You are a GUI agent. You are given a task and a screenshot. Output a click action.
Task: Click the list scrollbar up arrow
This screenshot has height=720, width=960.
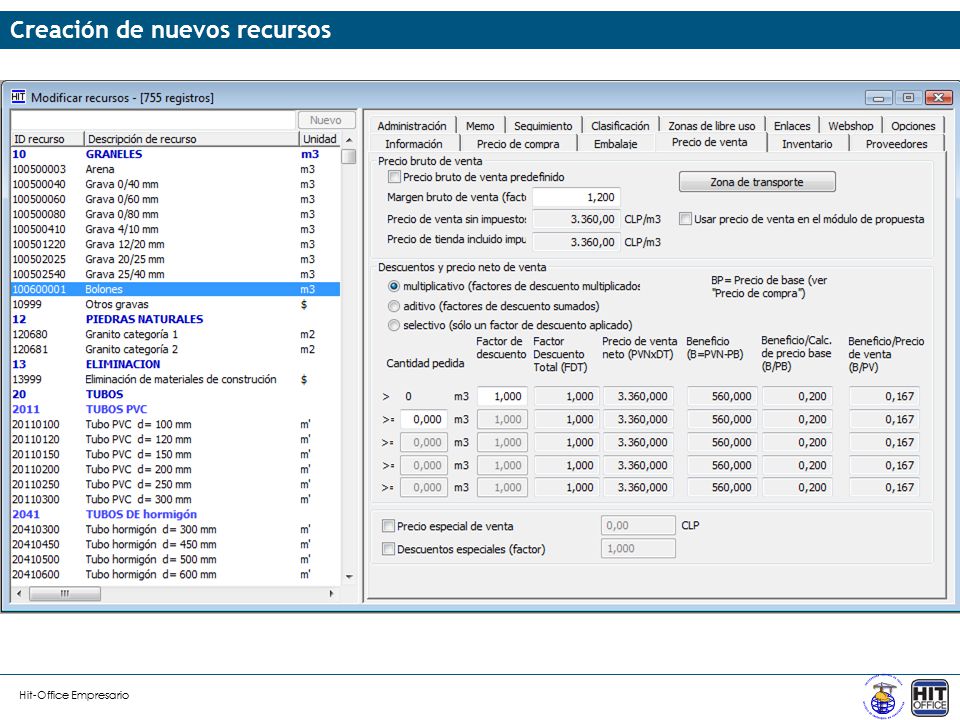[x=349, y=140]
